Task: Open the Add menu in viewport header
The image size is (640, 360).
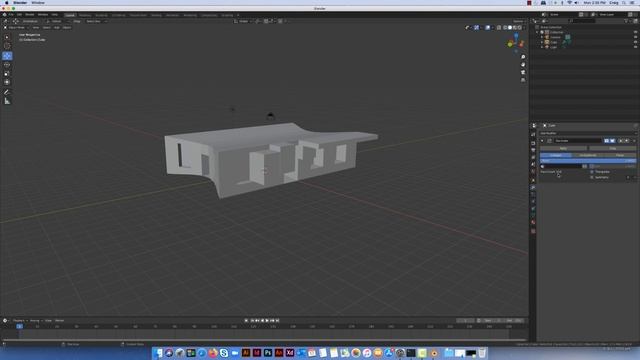Action: click(57, 27)
